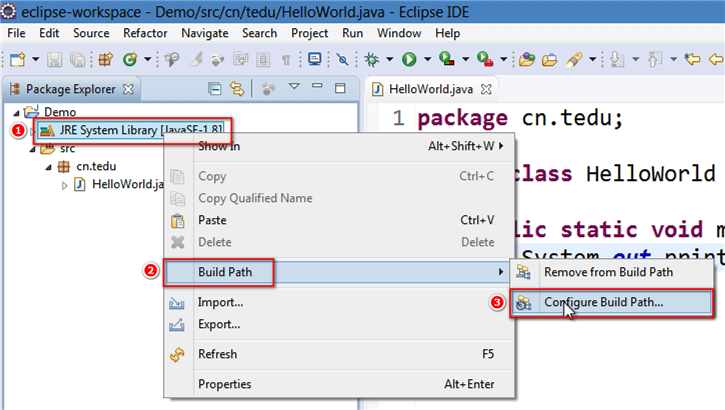The height and width of the screenshot is (410, 725).
Task: Select the HelloWorld.java editor tab
Action: click(x=431, y=89)
